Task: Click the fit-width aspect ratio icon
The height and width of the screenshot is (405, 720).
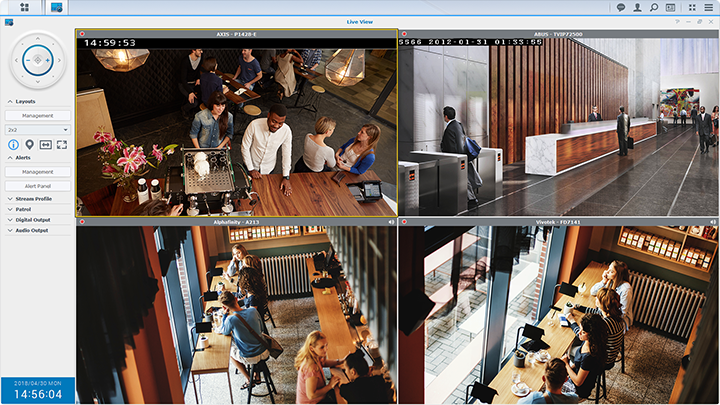Action: click(45, 145)
